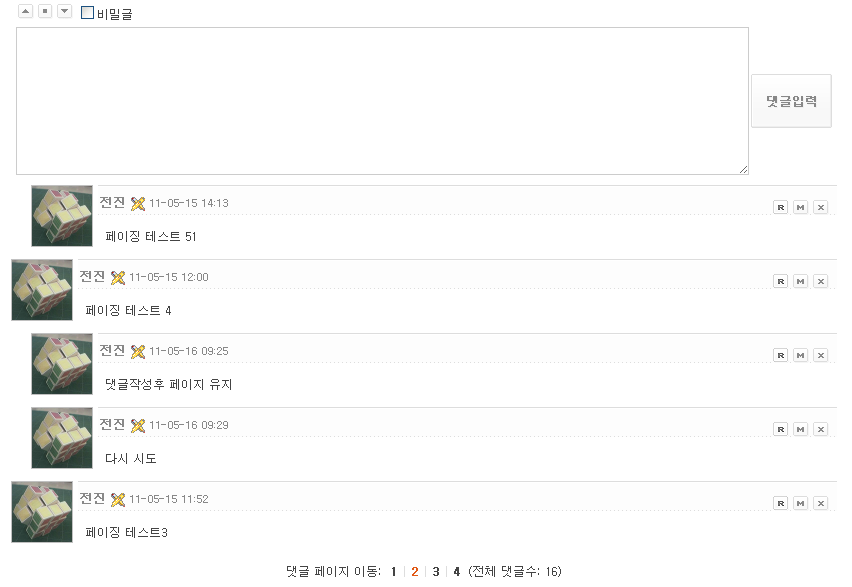Select comment page 2 link
Screen dimensions: 852x587
[x=415, y=572]
